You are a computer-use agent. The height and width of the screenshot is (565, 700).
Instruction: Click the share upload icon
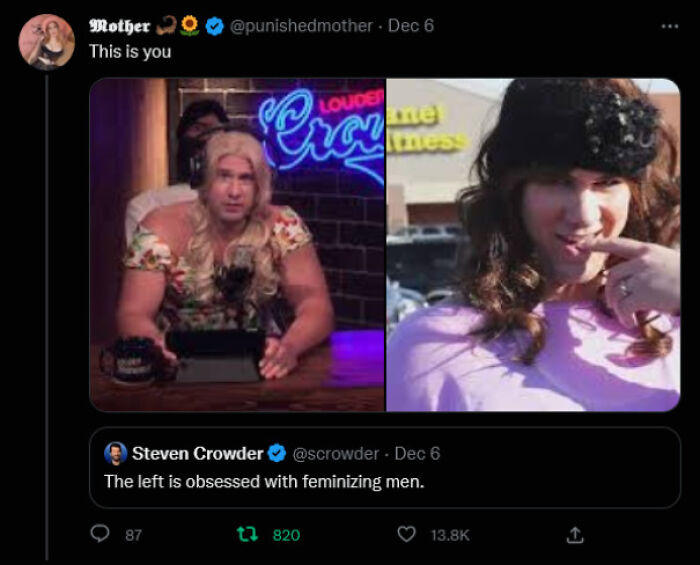pos(574,535)
